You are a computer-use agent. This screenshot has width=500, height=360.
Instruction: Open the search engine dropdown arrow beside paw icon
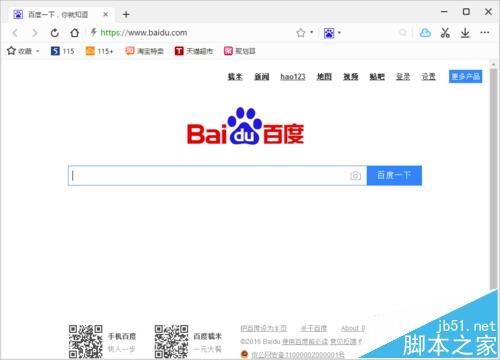(x=339, y=32)
